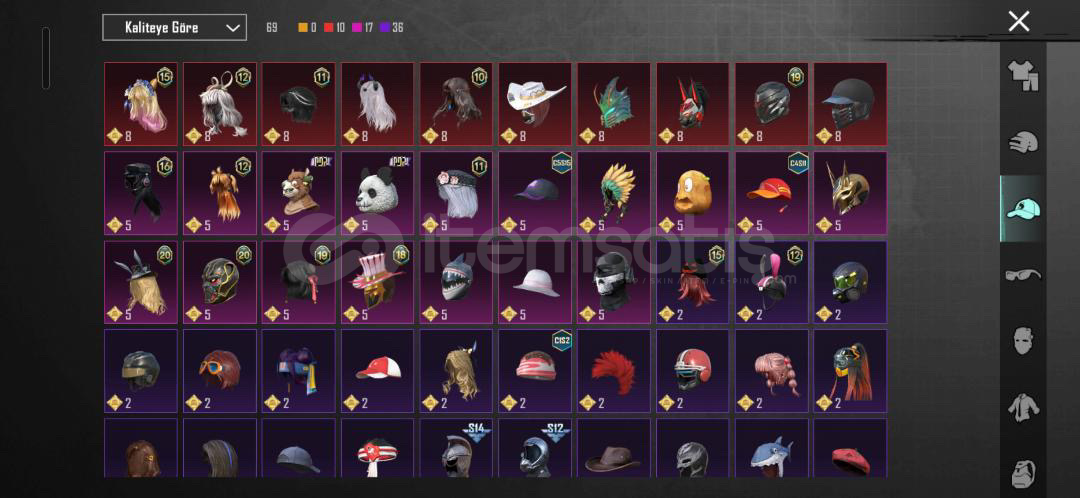
Task: Select the skull balaclava mask item
Action: (614, 282)
